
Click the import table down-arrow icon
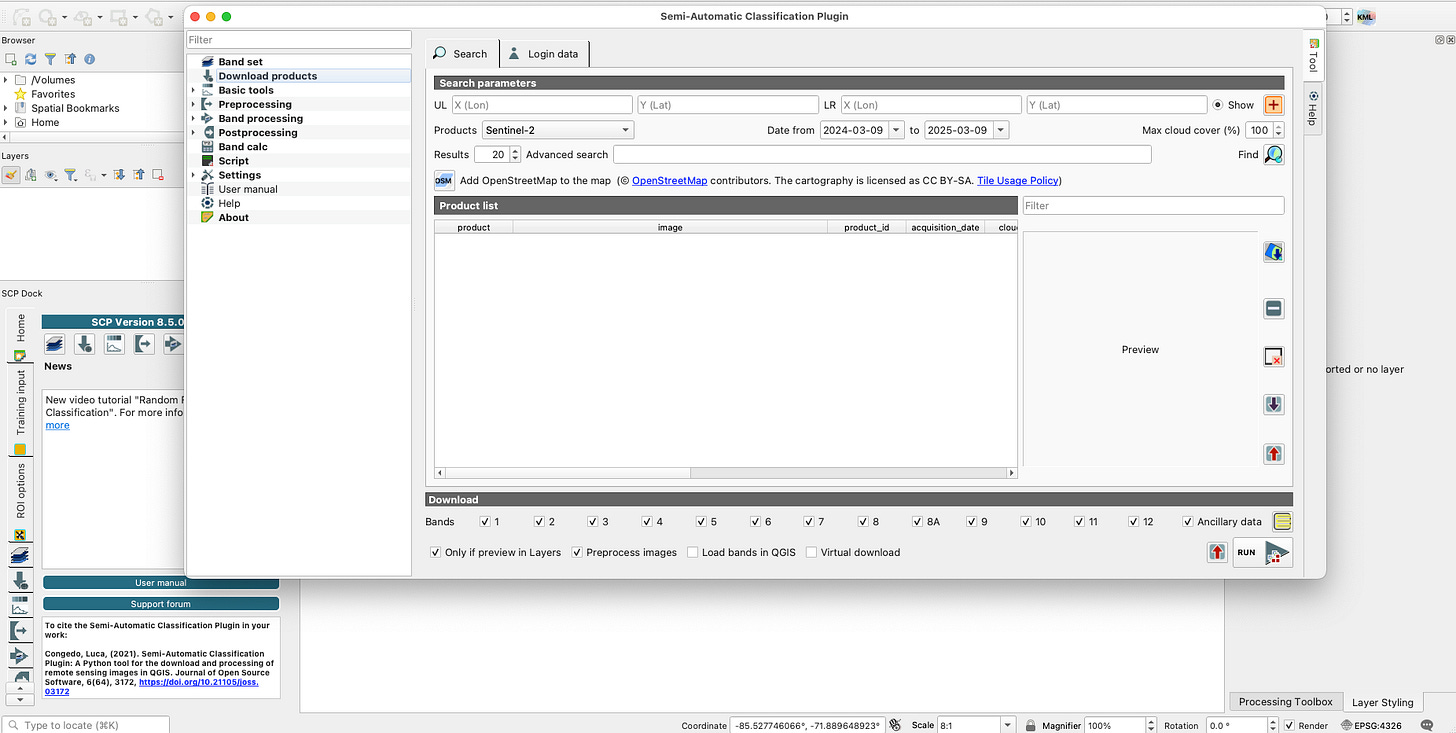pos(1274,405)
